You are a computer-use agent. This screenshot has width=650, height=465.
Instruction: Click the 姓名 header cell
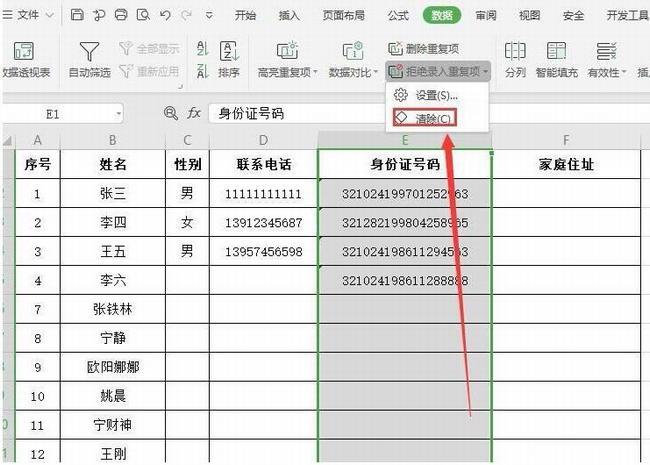(x=113, y=165)
